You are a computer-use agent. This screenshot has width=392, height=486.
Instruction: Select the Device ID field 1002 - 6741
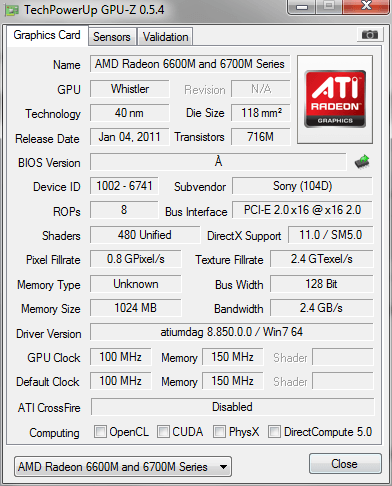[124, 186]
